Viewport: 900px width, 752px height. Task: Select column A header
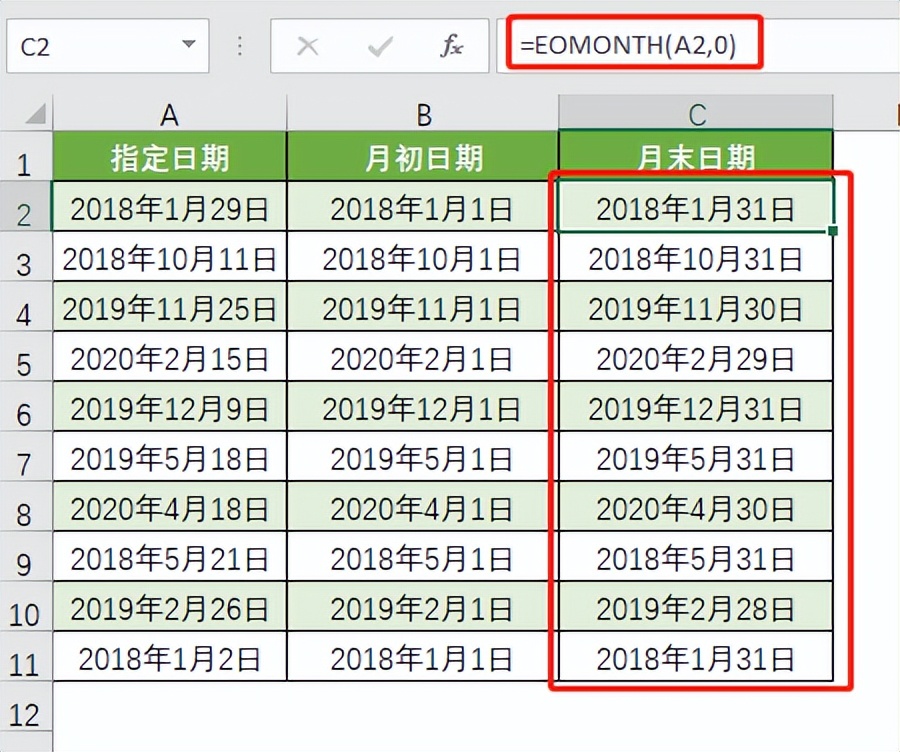tap(169, 114)
